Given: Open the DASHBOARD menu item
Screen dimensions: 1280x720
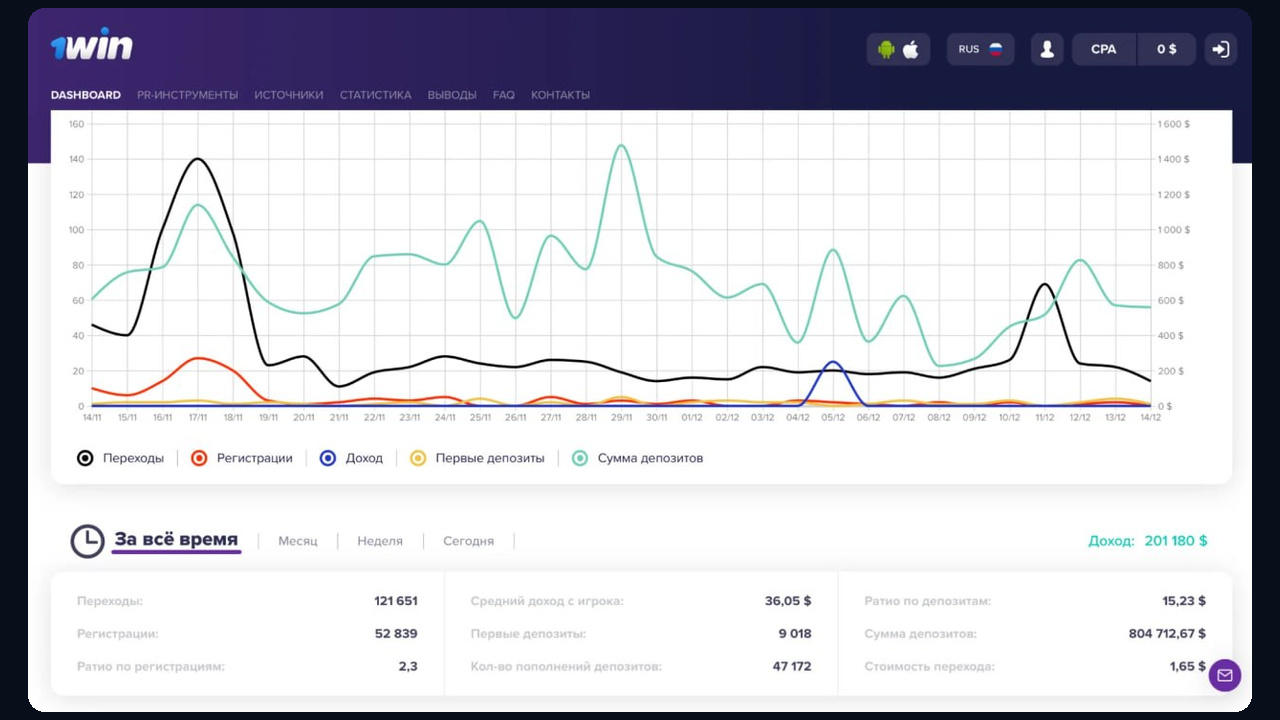Looking at the screenshot, I should (x=86, y=95).
